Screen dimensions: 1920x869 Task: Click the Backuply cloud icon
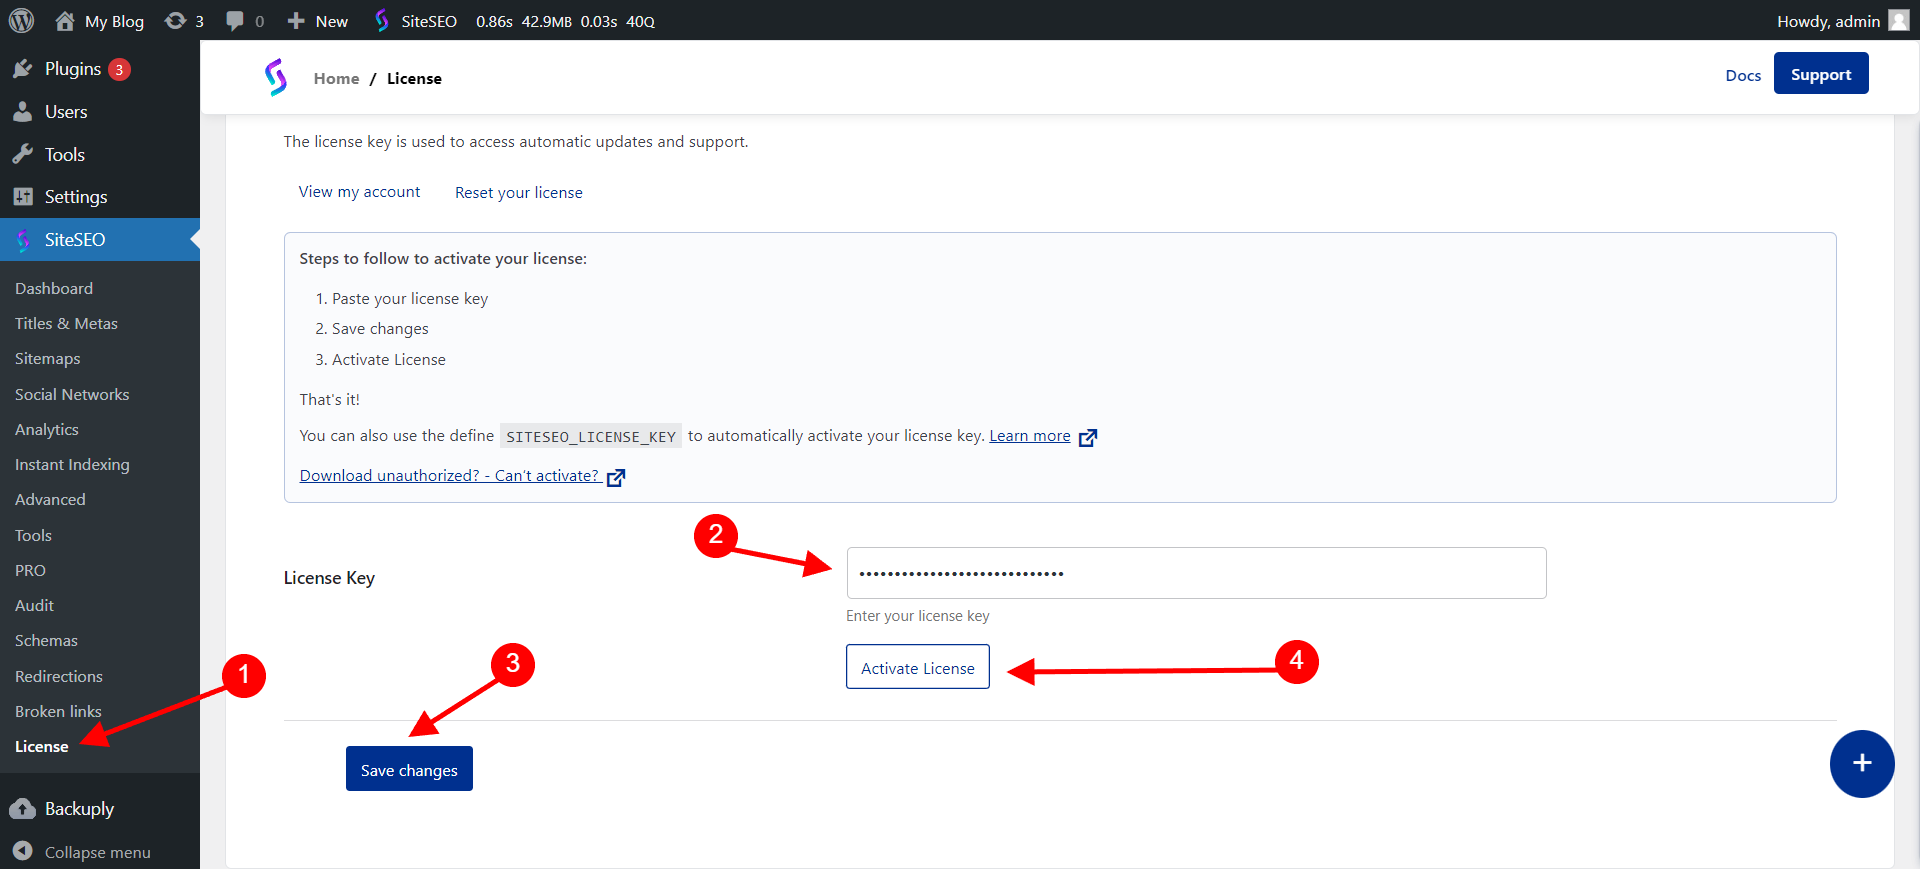tap(22, 809)
